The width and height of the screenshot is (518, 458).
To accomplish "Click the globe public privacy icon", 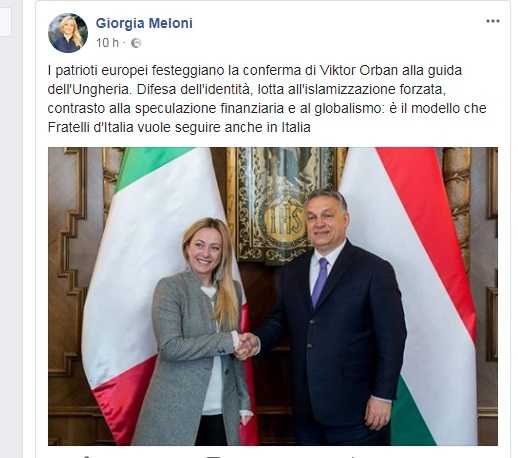I will (136, 43).
